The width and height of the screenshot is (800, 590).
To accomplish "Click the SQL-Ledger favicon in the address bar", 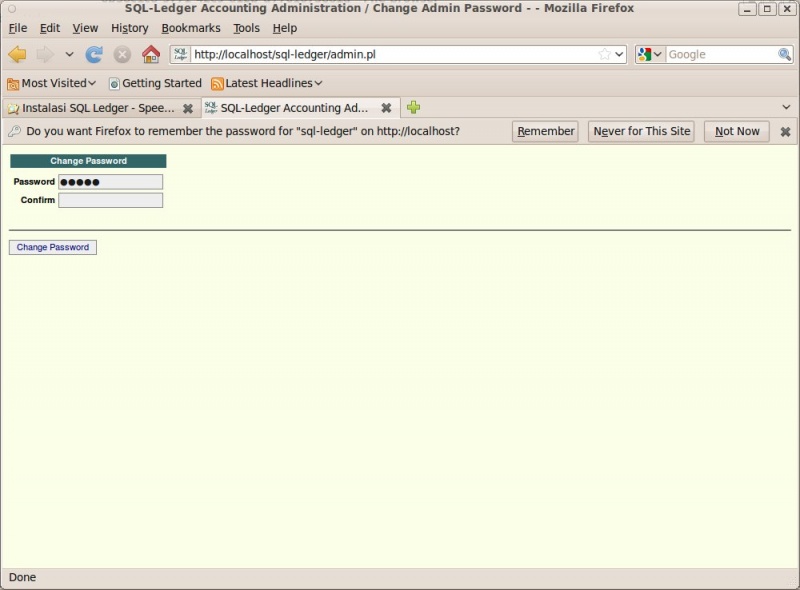I will pyautogui.click(x=181, y=54).
